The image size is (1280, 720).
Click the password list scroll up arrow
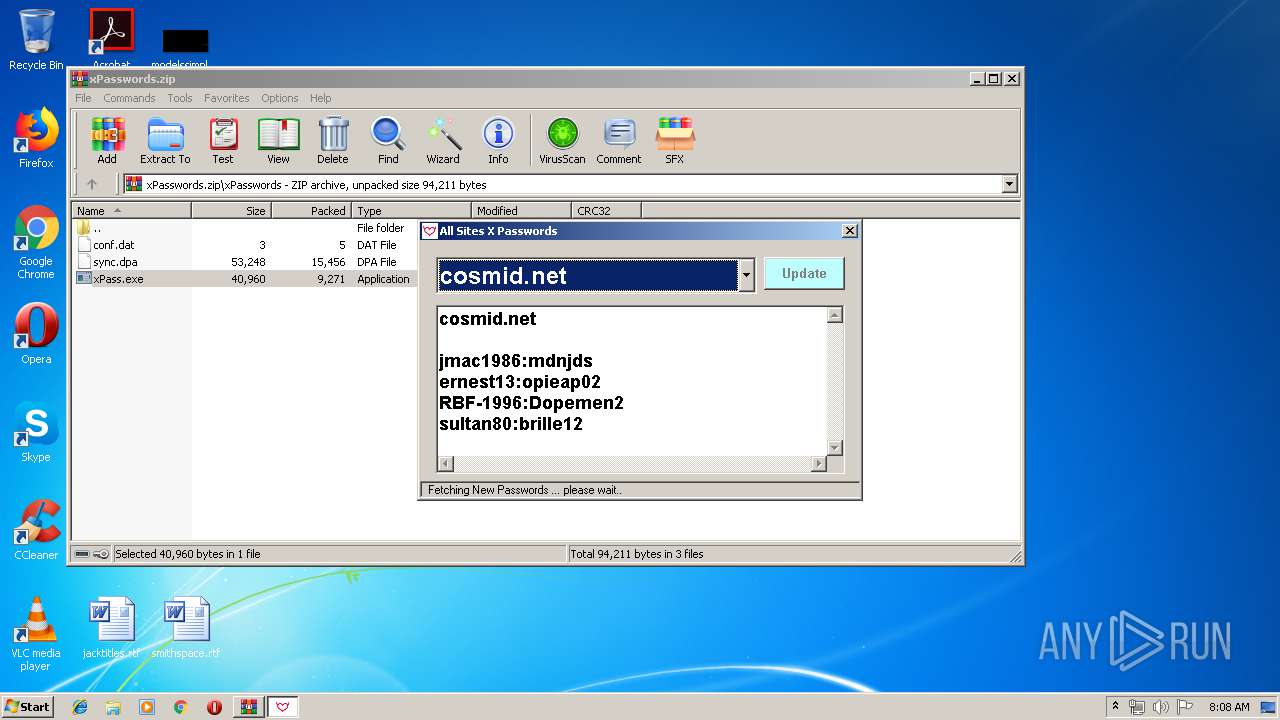[835, 315]
